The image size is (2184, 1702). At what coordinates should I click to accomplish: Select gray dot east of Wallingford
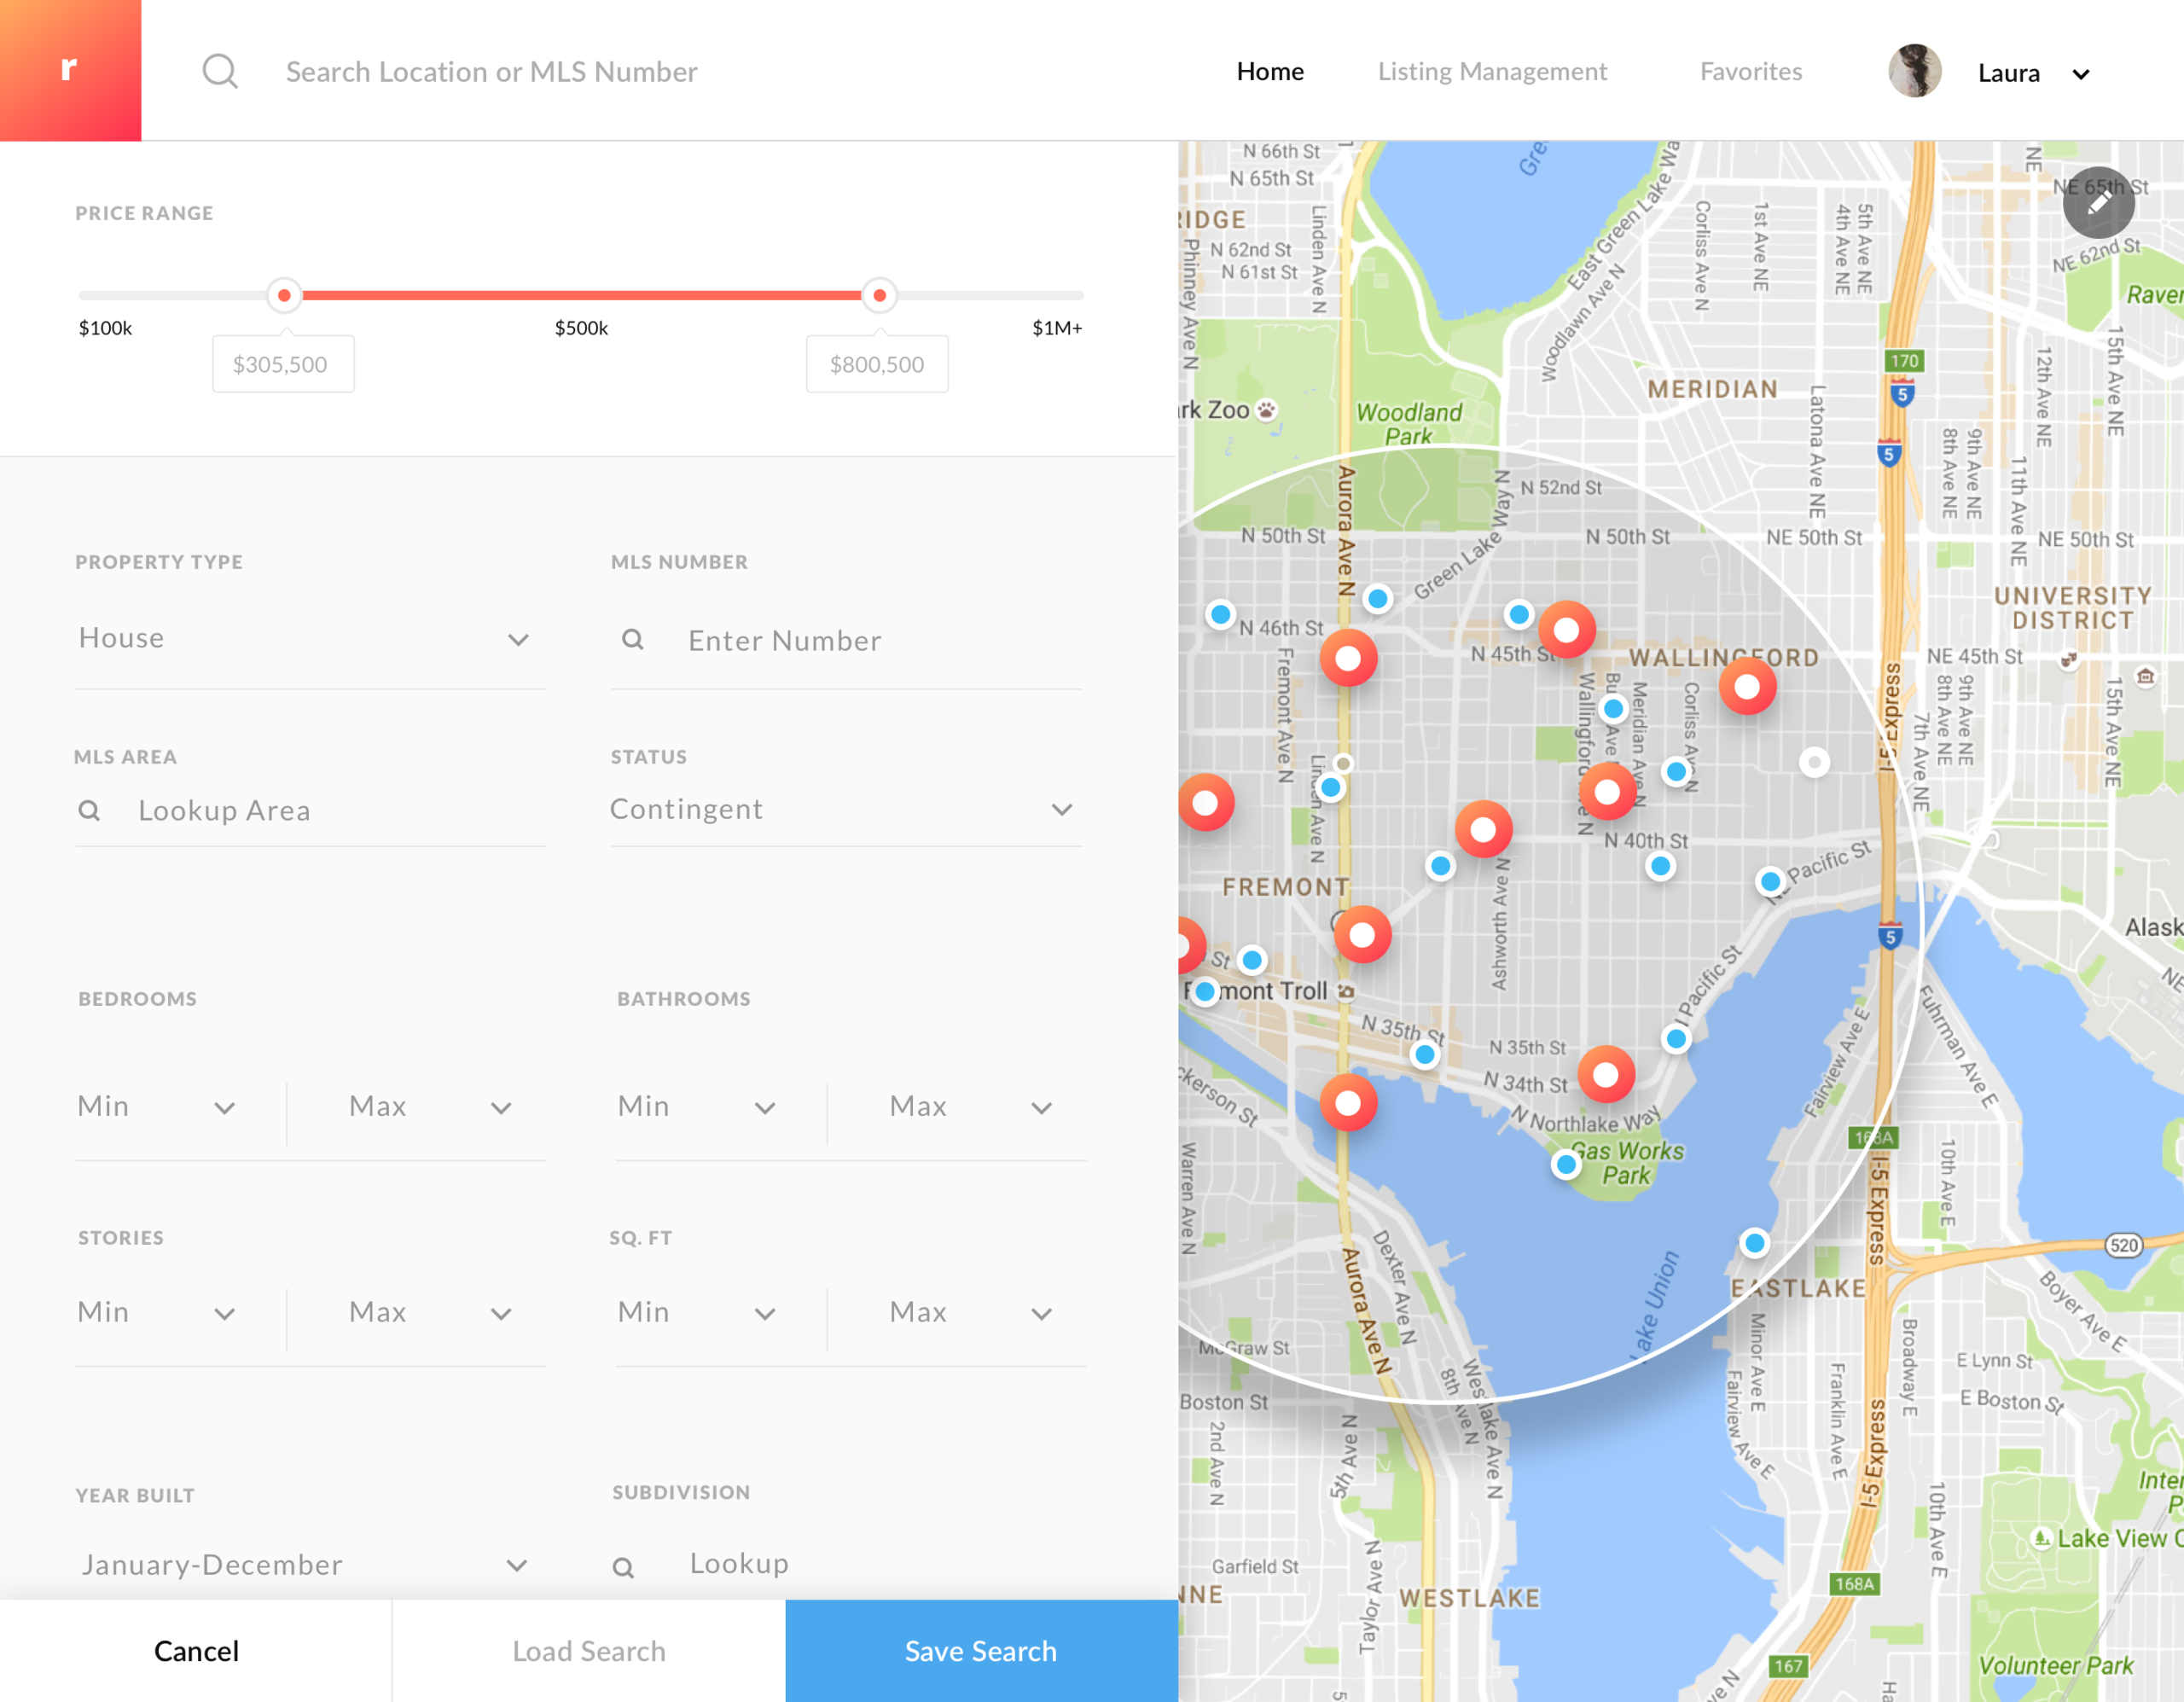(1814, 762)
